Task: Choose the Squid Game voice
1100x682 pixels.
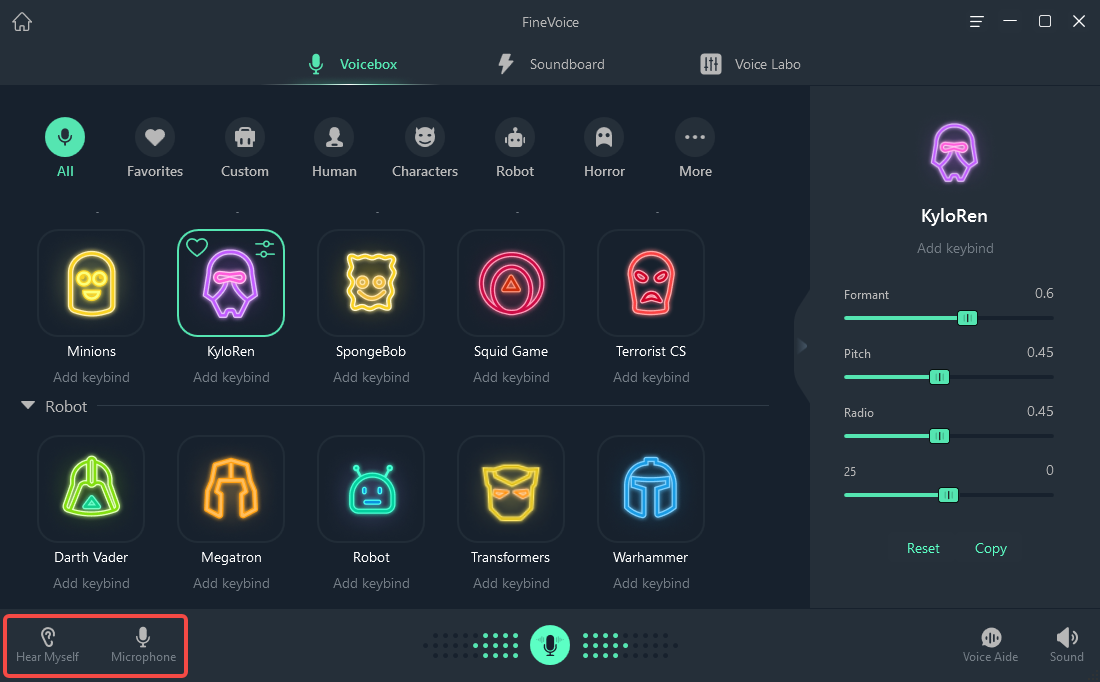Action: (x=511, y=283)
